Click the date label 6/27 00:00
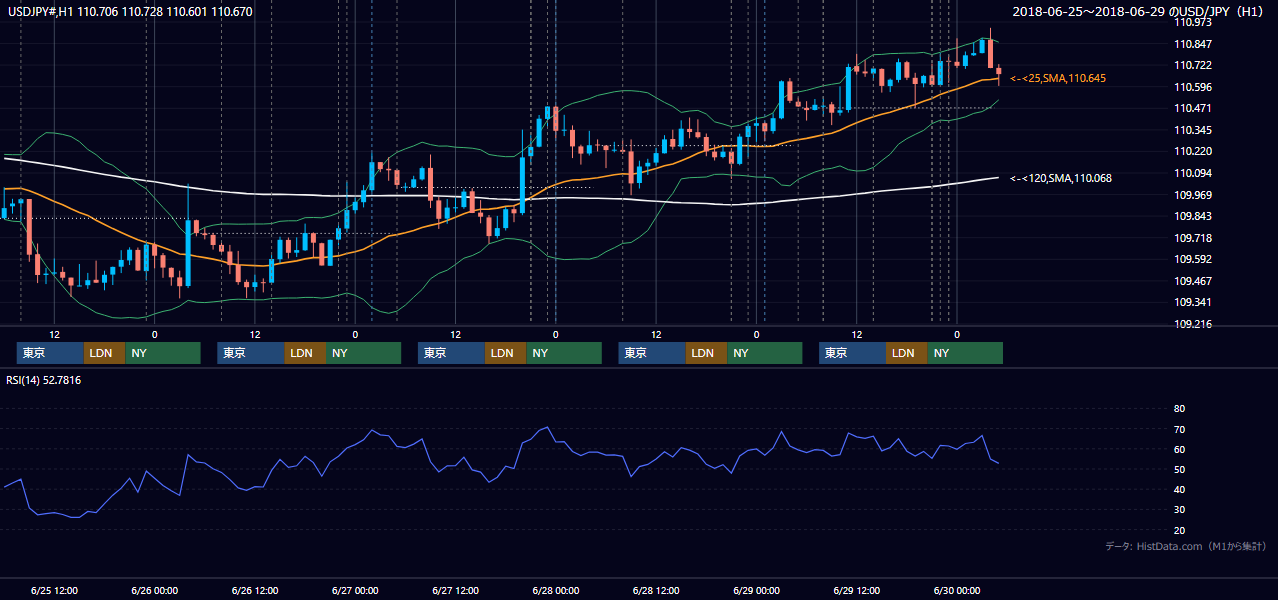This screenshot has height=600, width=1278. click(x=355, y=590)
